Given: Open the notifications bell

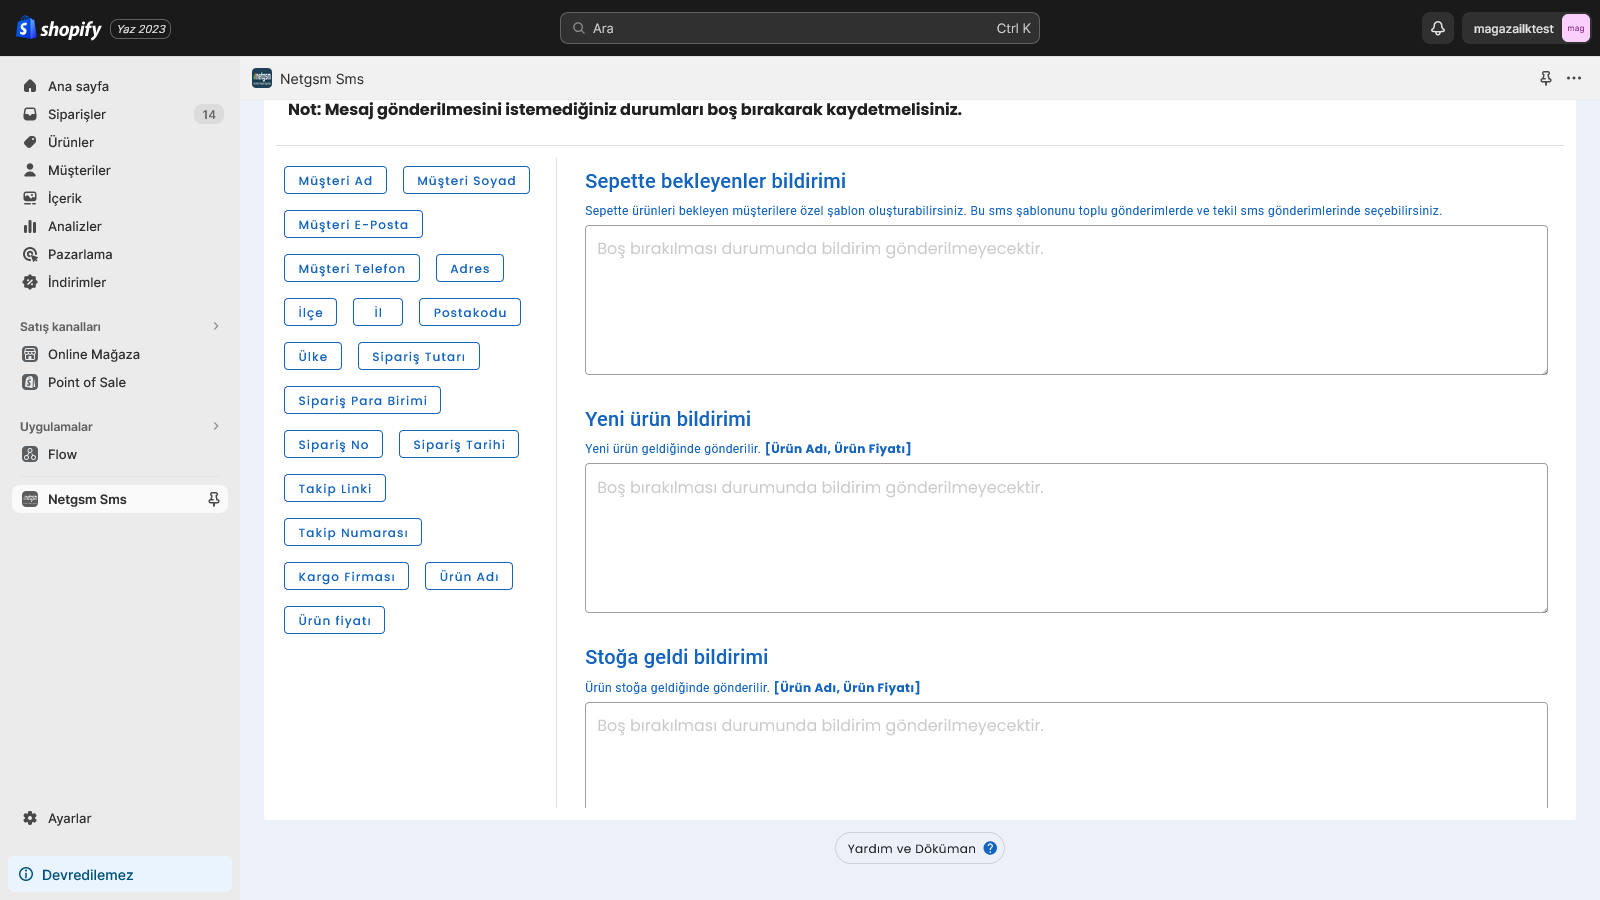Looking at the screenshot, I should (x=1438, y=28).
